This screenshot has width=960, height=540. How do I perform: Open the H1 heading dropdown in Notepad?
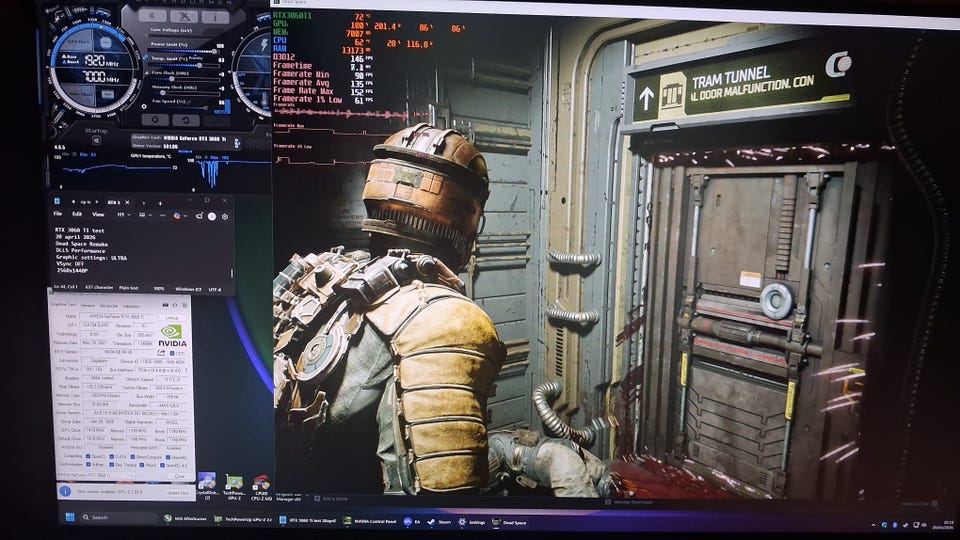click(x=123, y=215)
